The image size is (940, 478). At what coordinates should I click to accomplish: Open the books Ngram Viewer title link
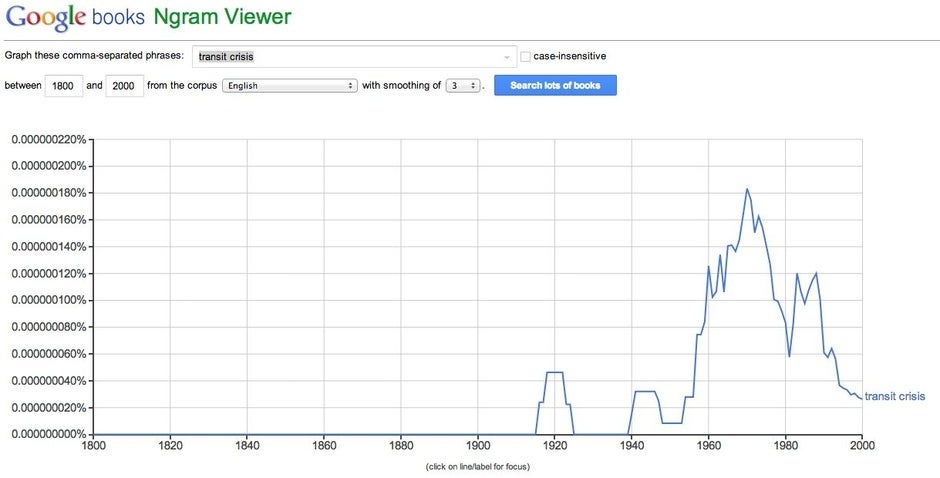(192, 17)
